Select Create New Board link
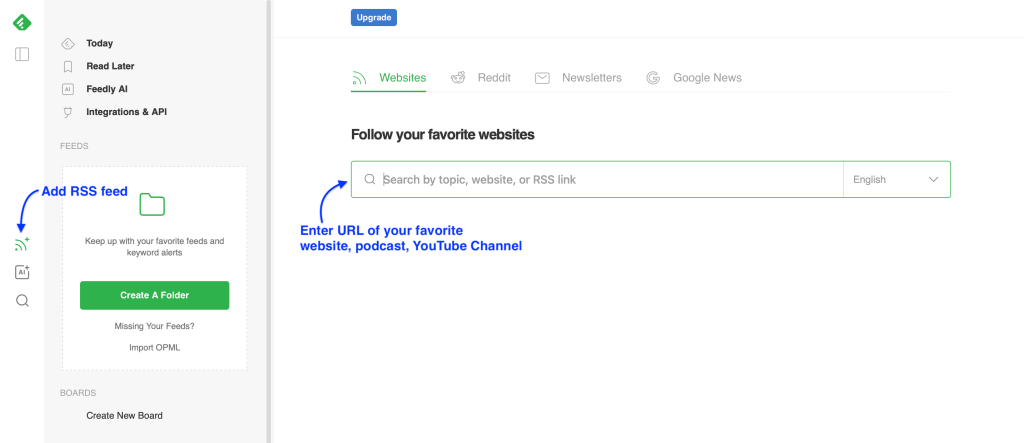The image size is (1024, 443). point(124,415)
